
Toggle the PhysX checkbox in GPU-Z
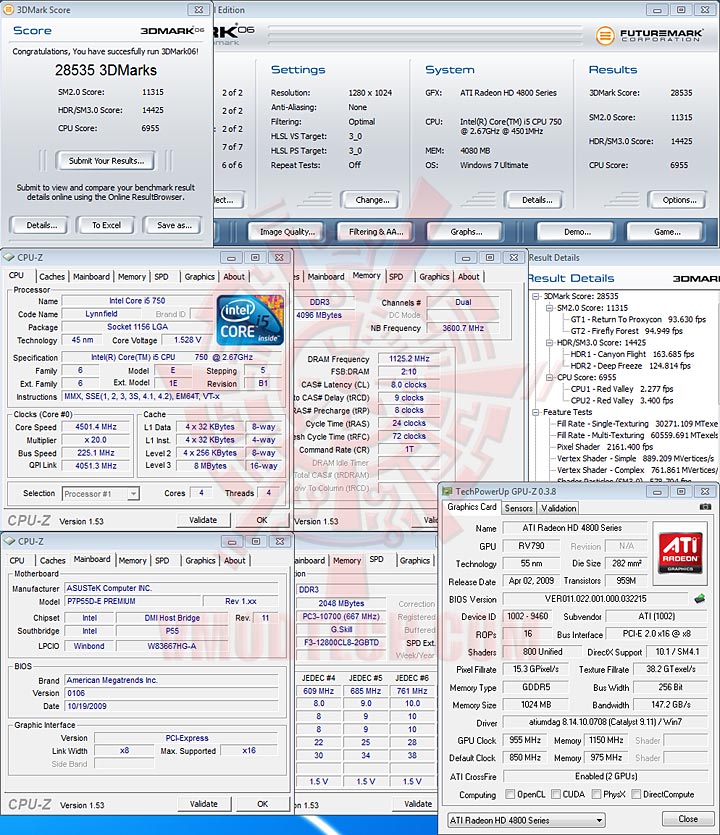click(x=596, y=794)
